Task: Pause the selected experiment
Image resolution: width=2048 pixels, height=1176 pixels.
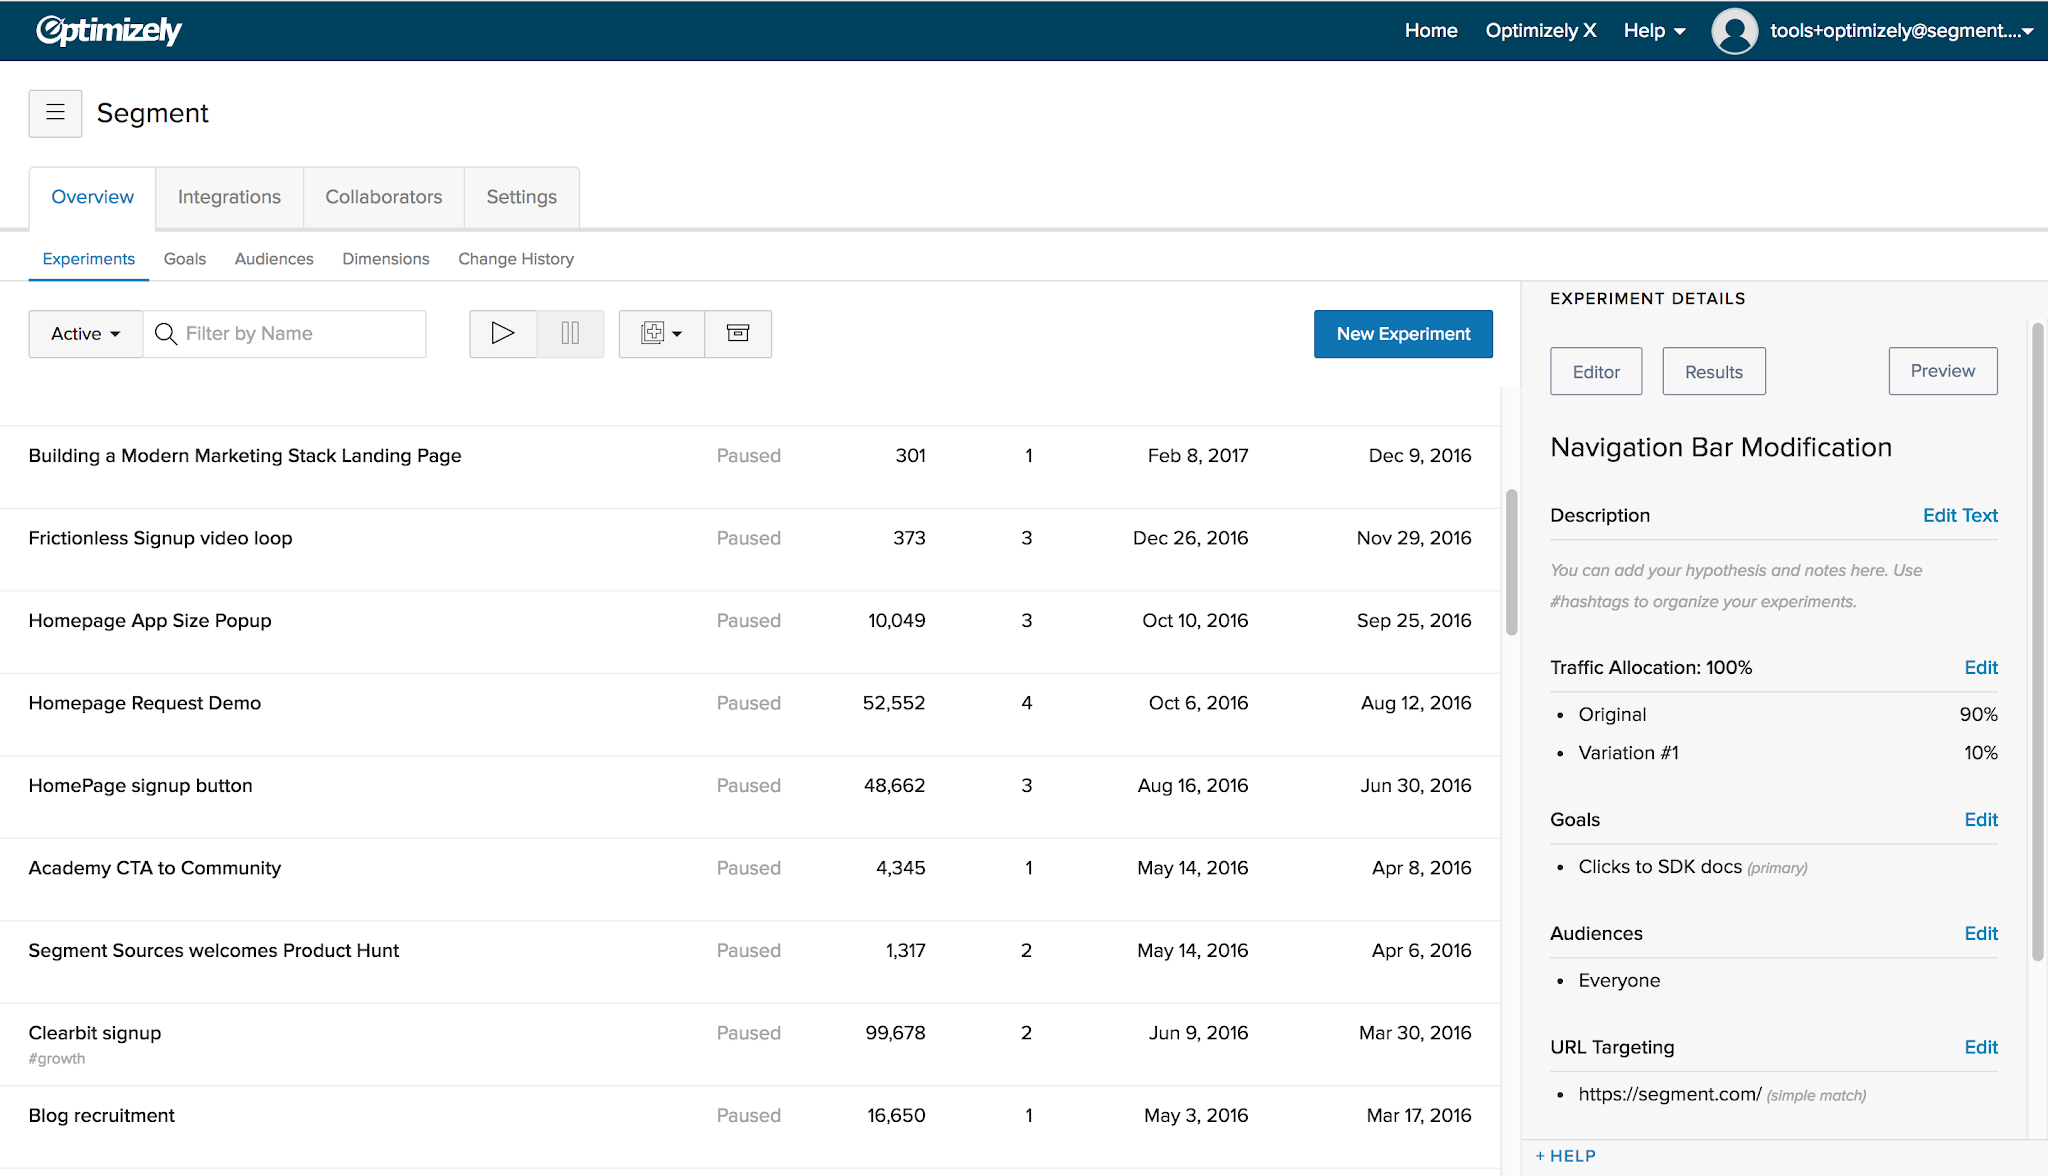Action: [569, 333]
